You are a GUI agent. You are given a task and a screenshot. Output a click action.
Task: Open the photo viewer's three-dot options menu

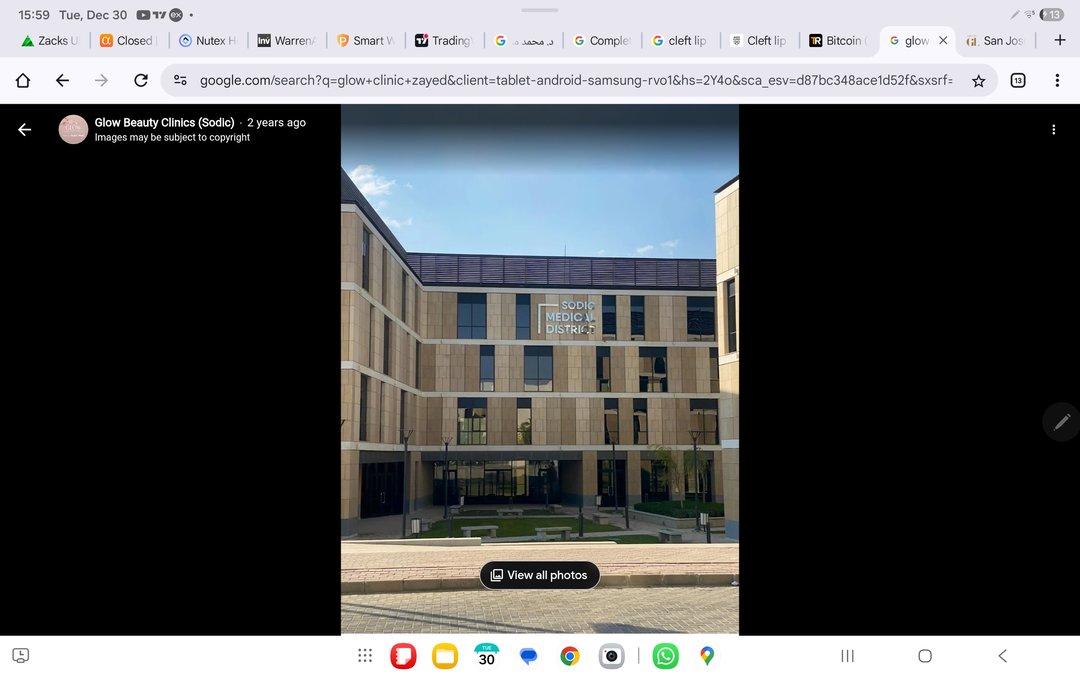1053,130
